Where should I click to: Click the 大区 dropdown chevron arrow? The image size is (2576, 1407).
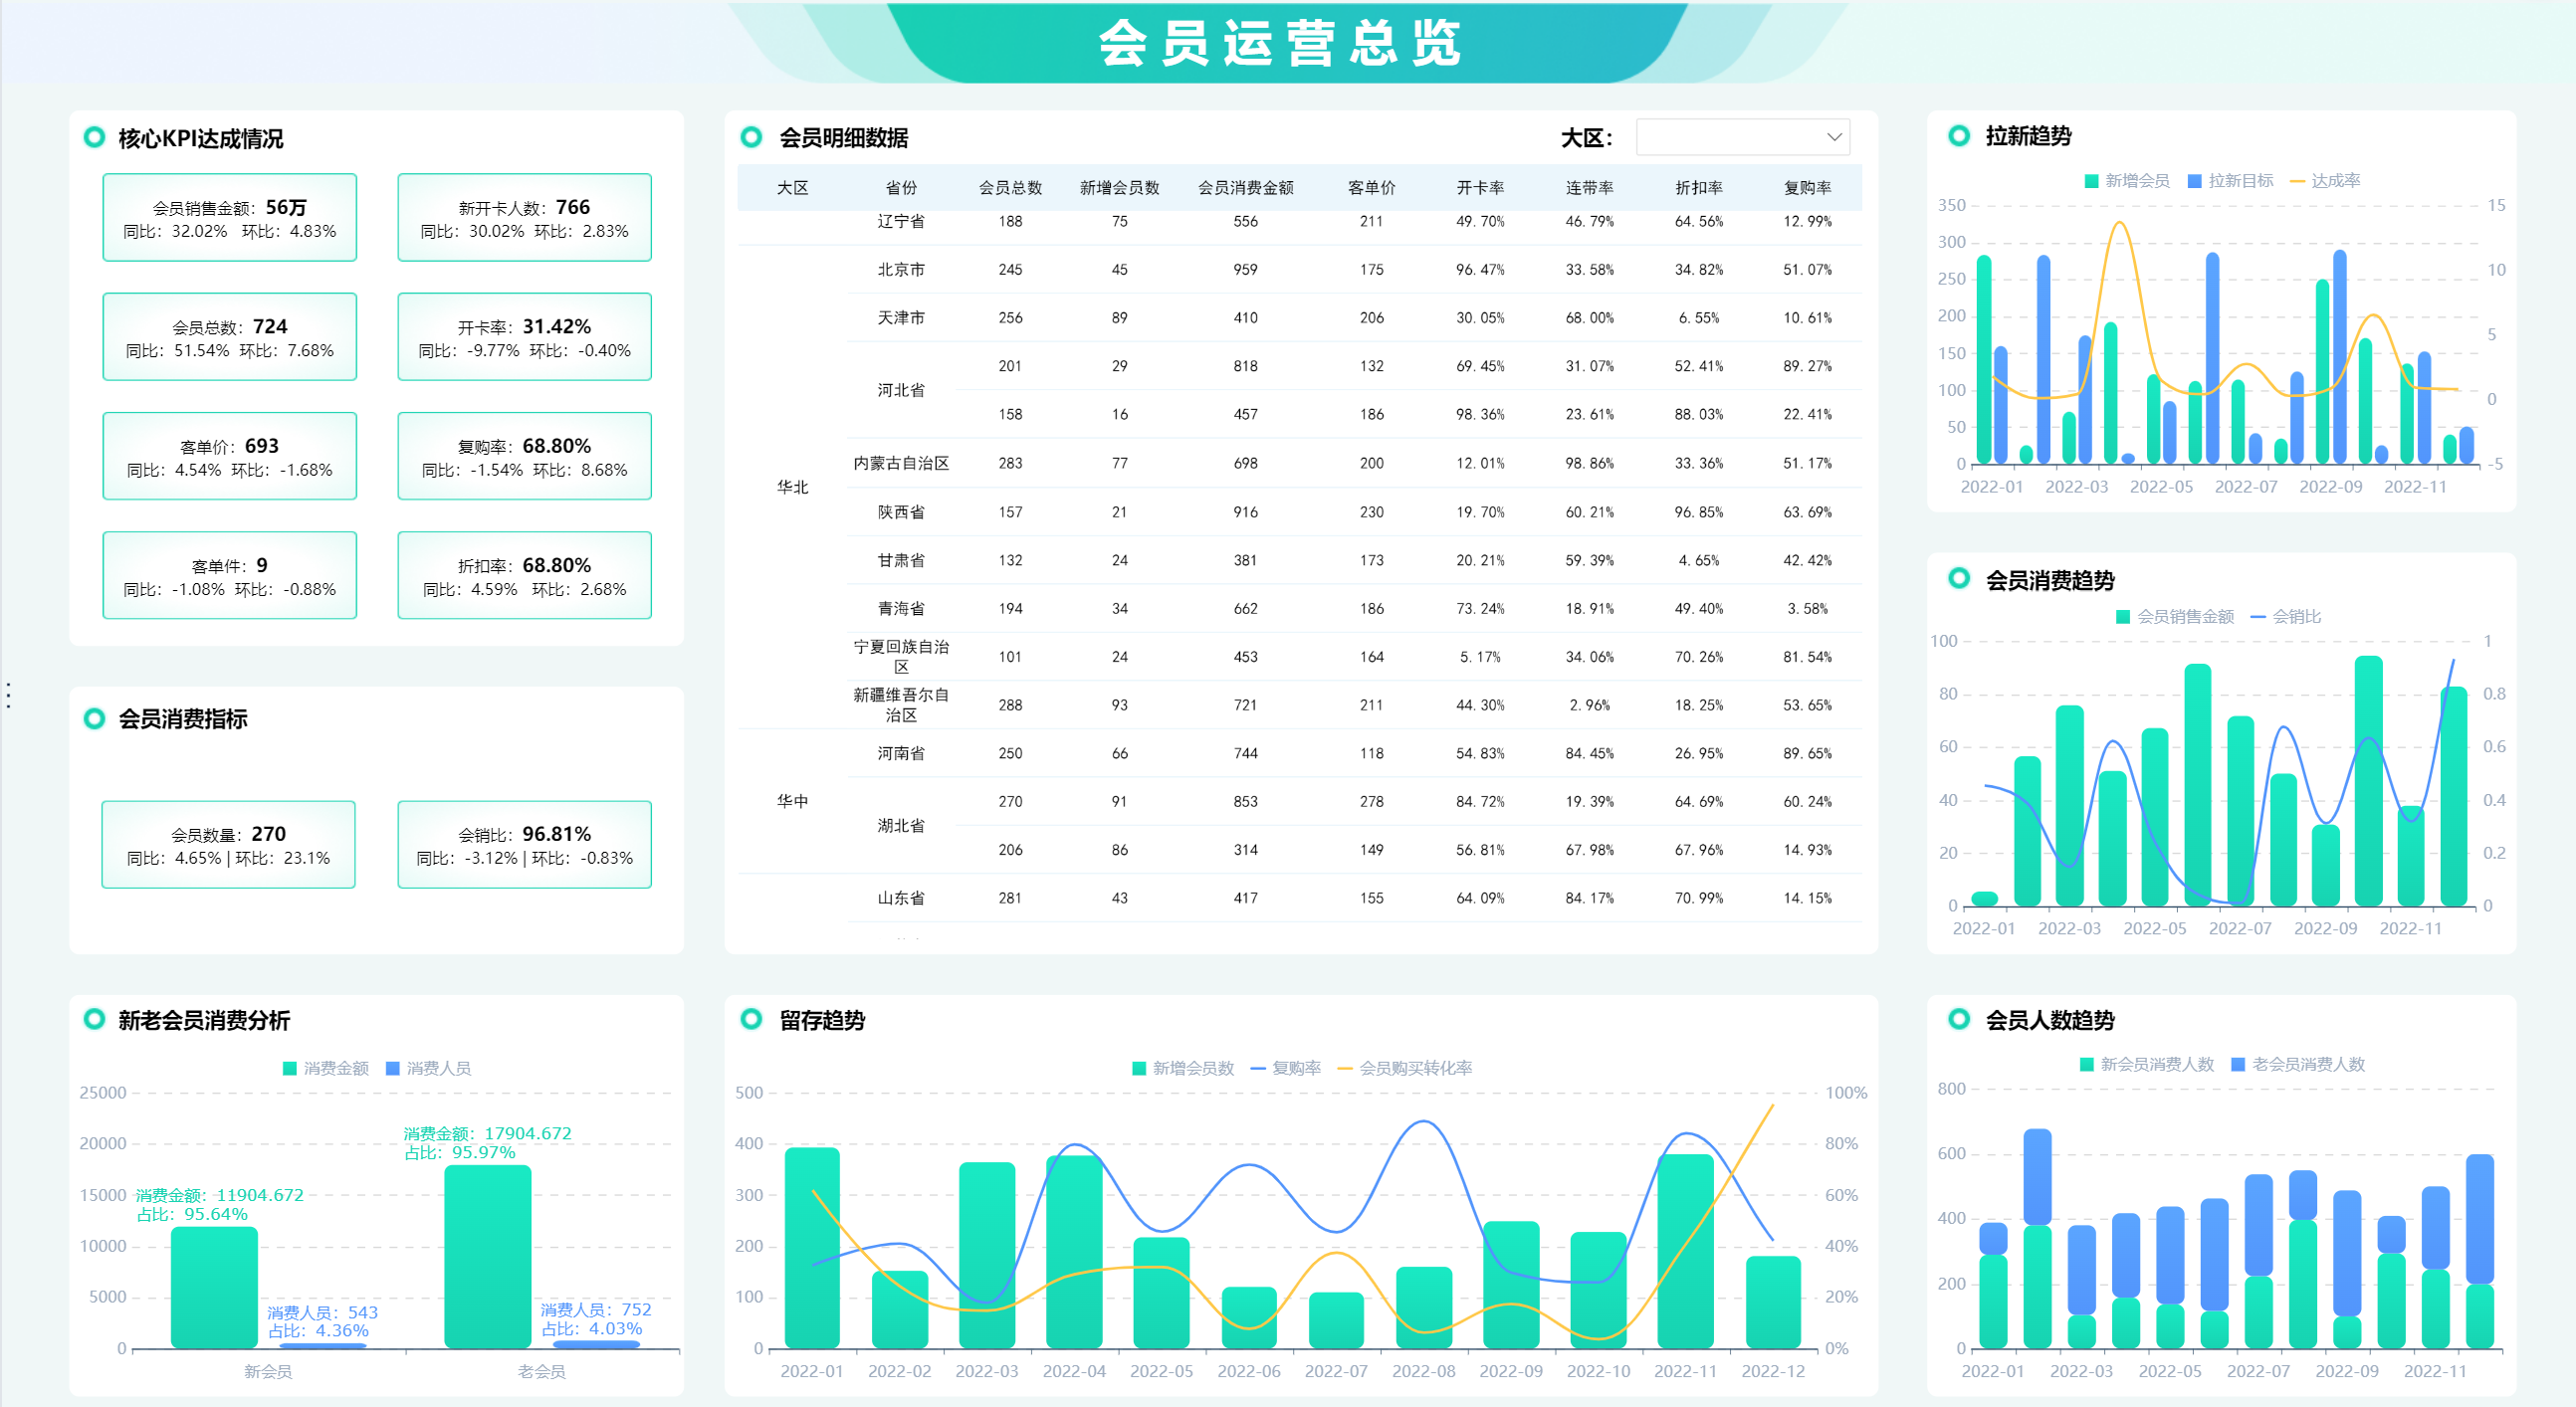[x=1834, y=137]
